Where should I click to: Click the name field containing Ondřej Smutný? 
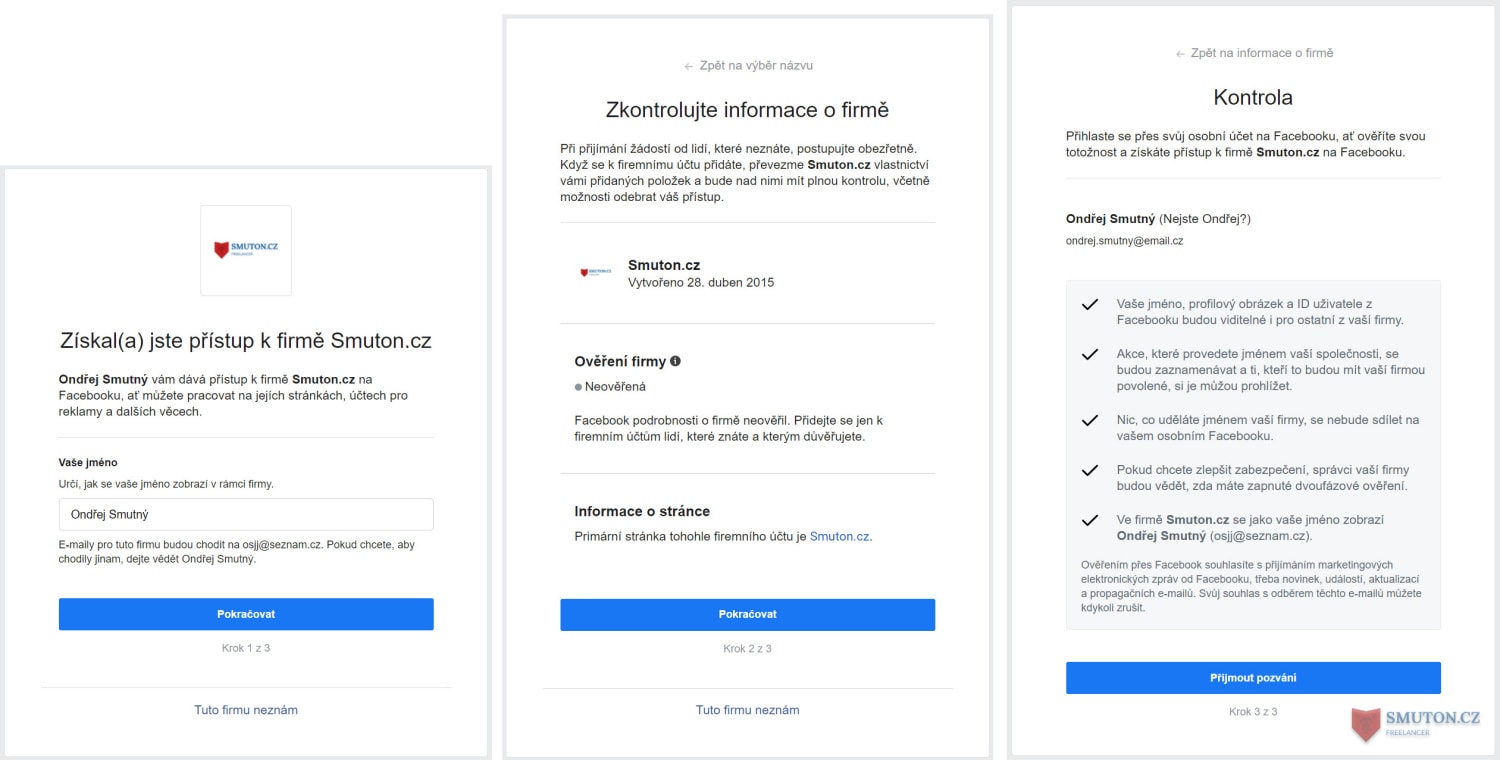point(246,514)
